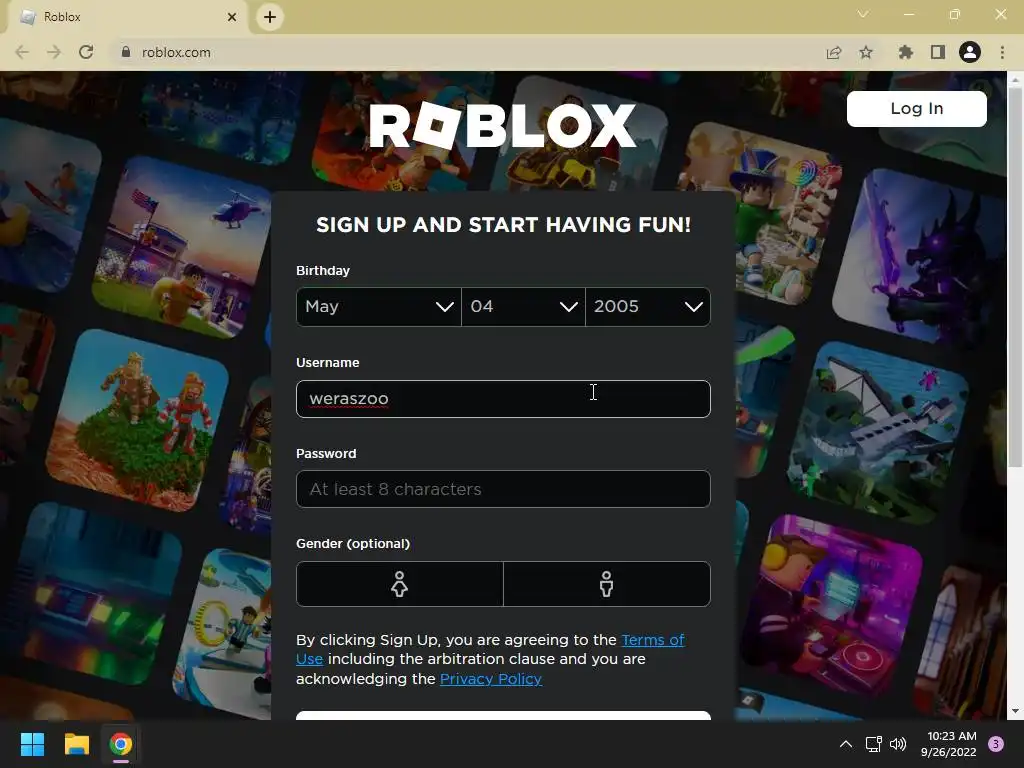This screenshot has width=1024, height=768.
Task: Click the scrollbar down arrow
Action: pyautogui.click(x=1015, y=711)
